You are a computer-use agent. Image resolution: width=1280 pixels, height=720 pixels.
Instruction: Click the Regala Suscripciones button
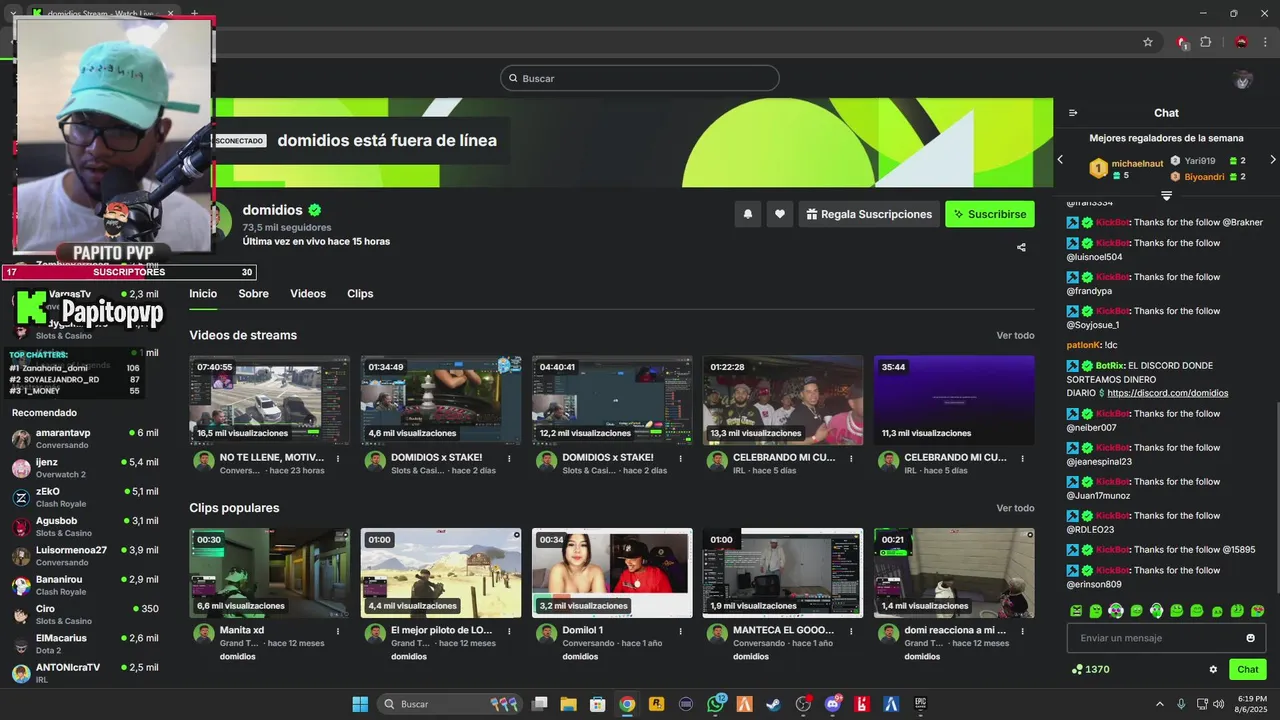[x=869, y=214]
